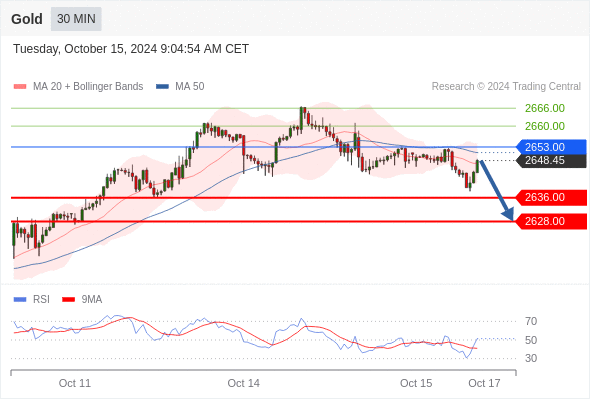The height and width of the screenshot is (400, 590).
Task: Toggle the MA 50 legend entry
Action: pos(180,87)
